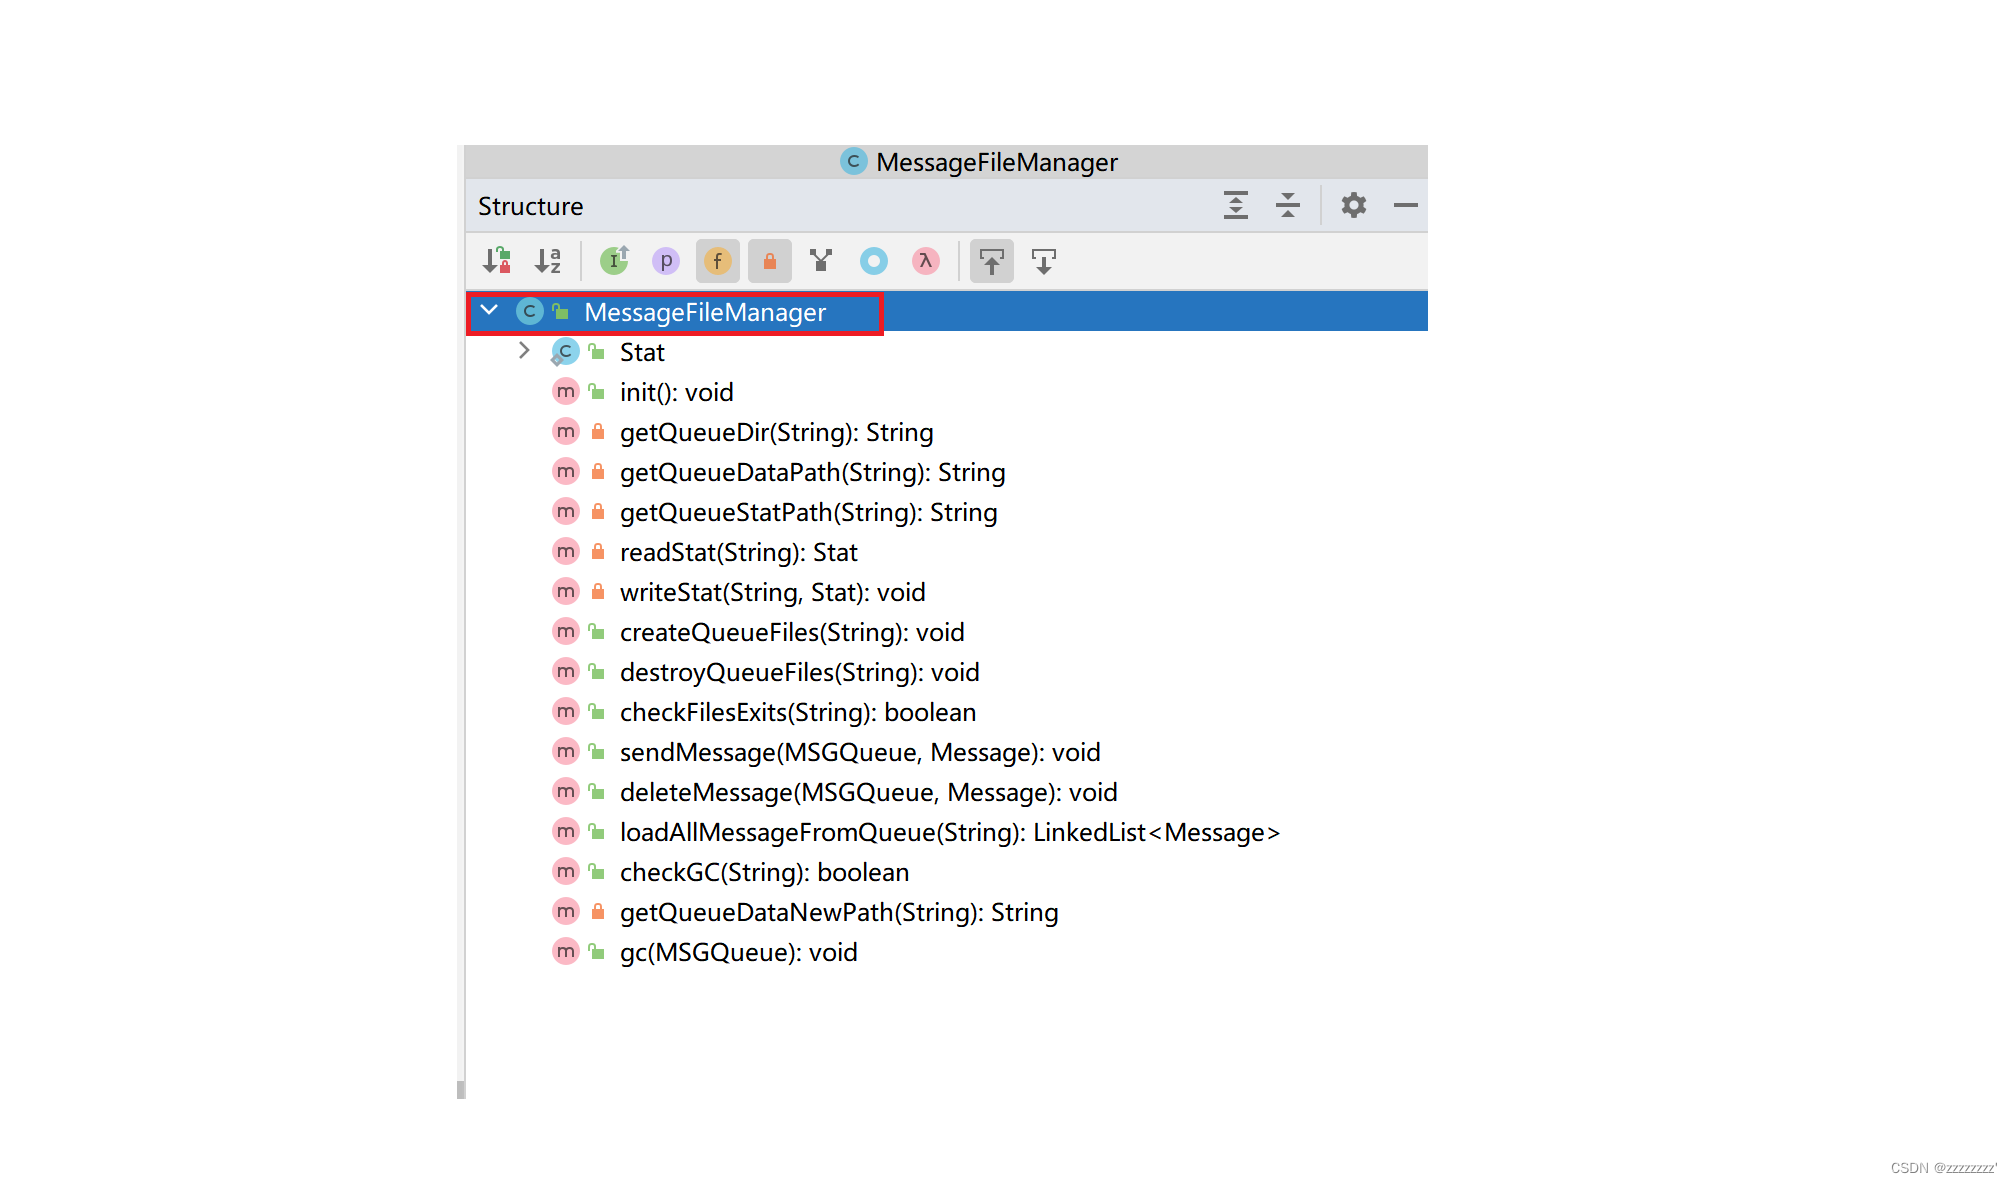Click Sort by Visibility icon
Viewport: 2012px width, 1183px height.
(x=497, y=261)
